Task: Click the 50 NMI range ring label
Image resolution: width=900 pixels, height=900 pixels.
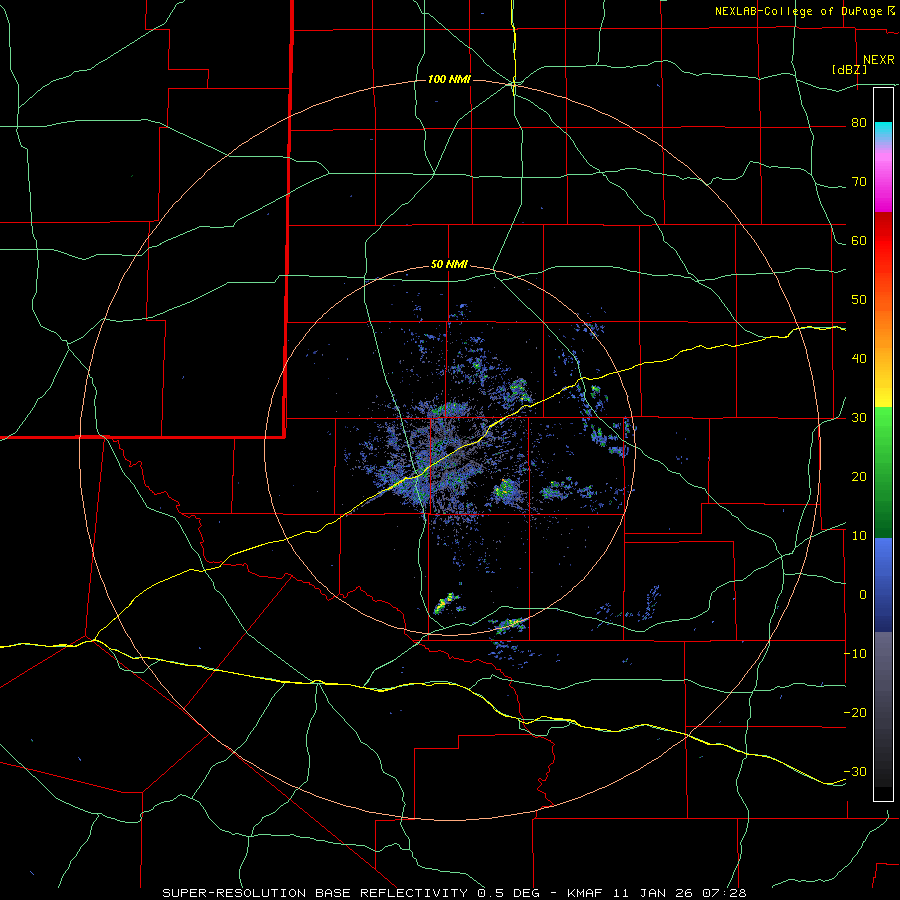Action: coord(449,265)
